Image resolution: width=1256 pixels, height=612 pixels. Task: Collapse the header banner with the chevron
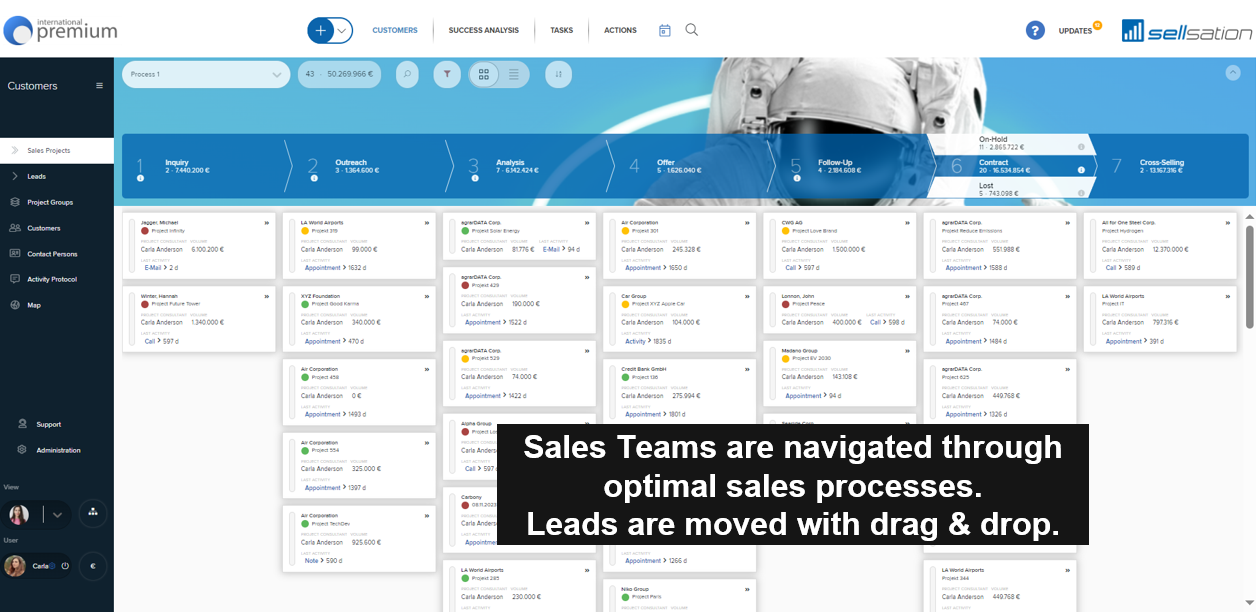[1233, 73]
